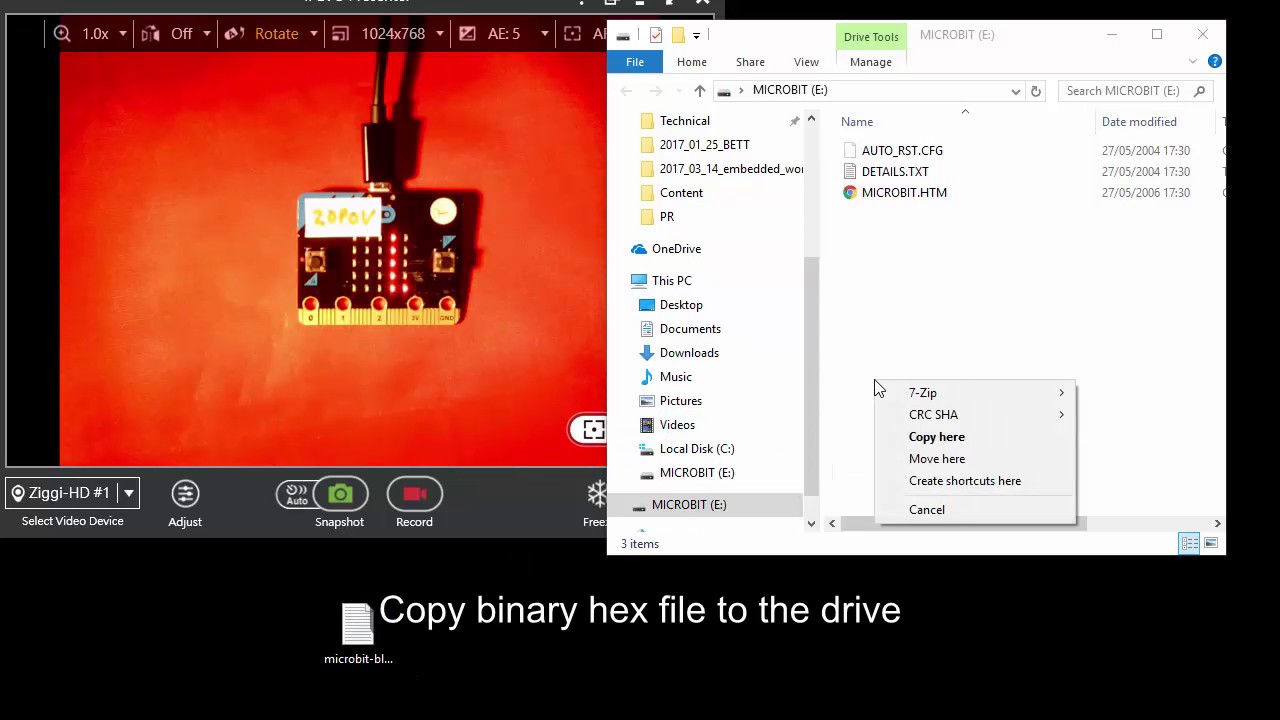The height and width of the screenshot is (720, 1280).
Task: Click the exposure icon beside AE: 5
Action: [467, 34]
